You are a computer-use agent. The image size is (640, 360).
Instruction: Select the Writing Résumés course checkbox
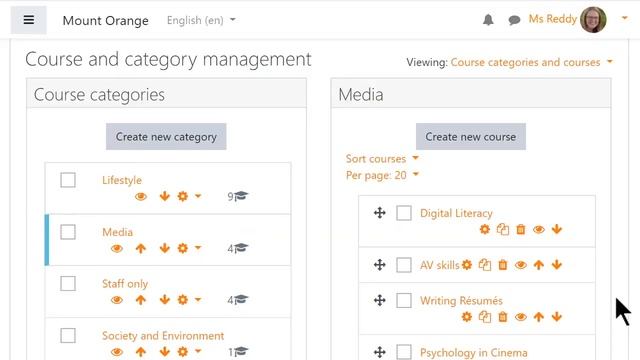tap(404, 300)
